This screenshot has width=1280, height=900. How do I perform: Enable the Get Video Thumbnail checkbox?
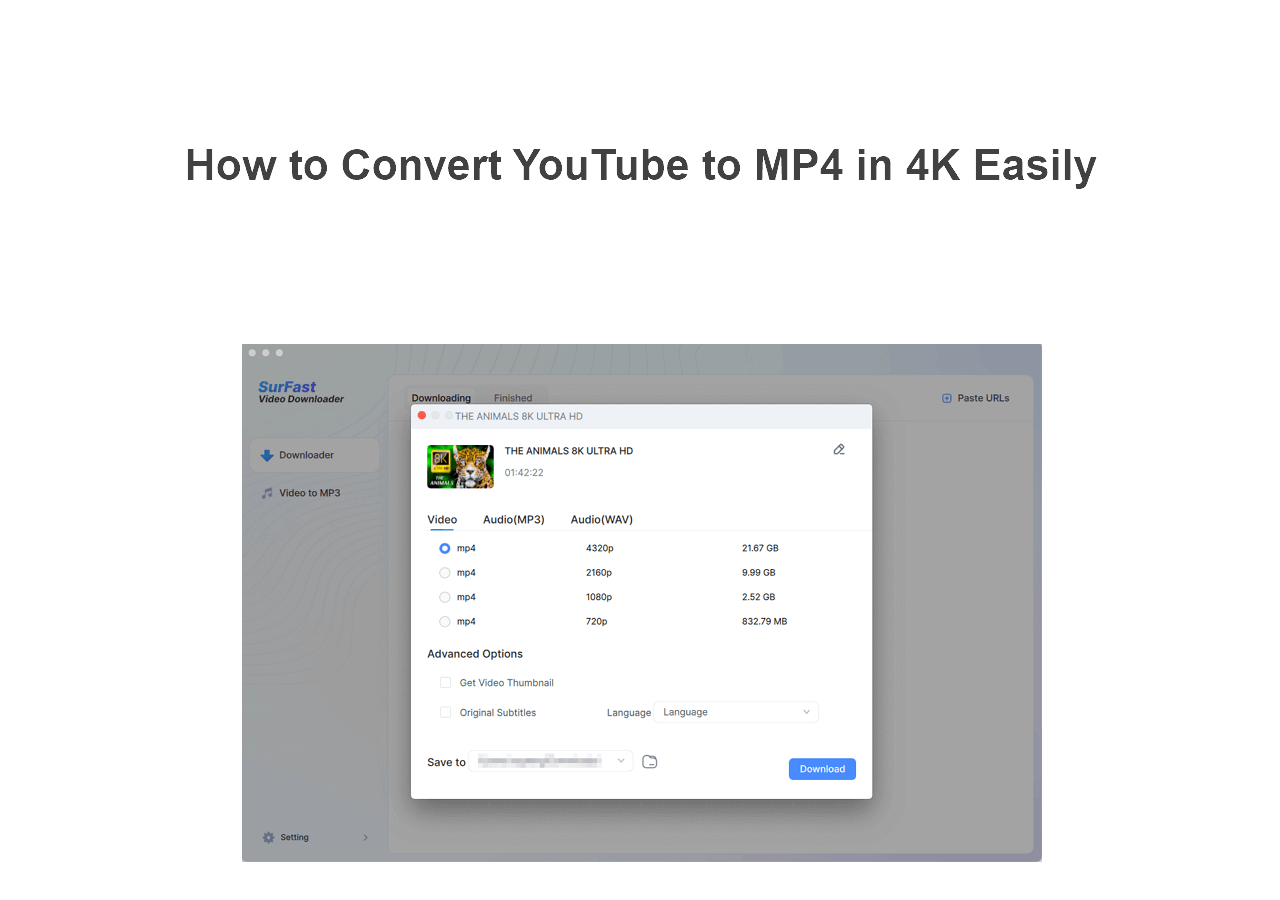pos(445,683)
